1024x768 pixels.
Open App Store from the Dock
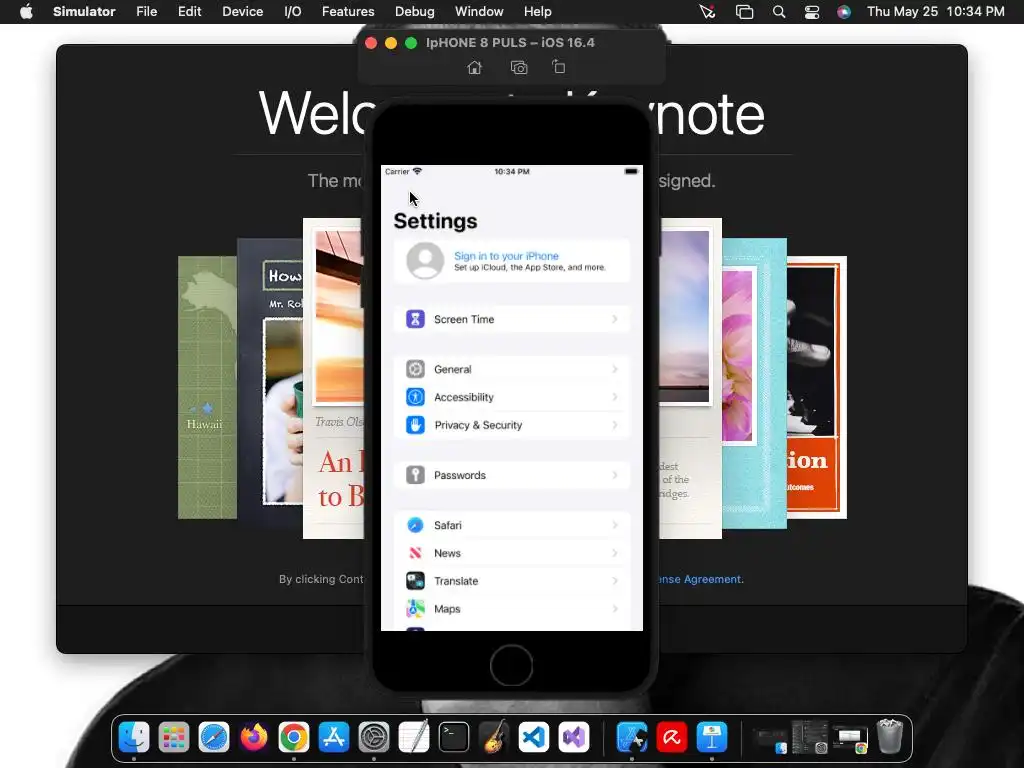[x=334, y=737]
